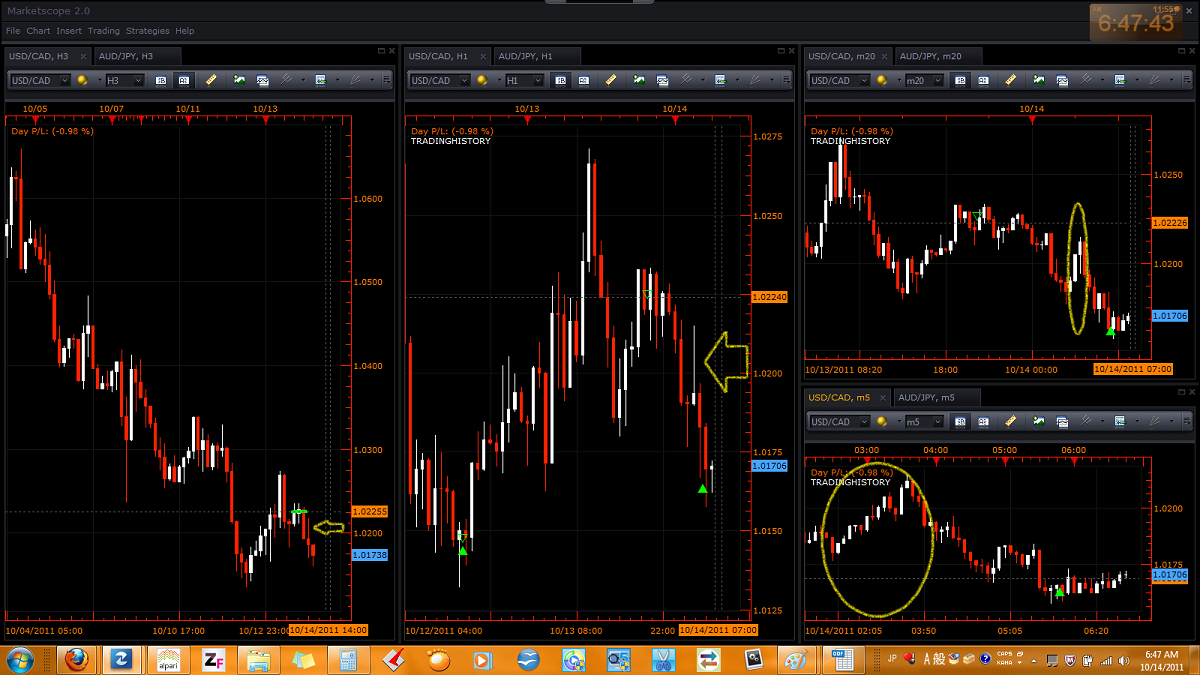
Task: Close the USD/CAD, H3 tab
Action: (x=83, y=56)
